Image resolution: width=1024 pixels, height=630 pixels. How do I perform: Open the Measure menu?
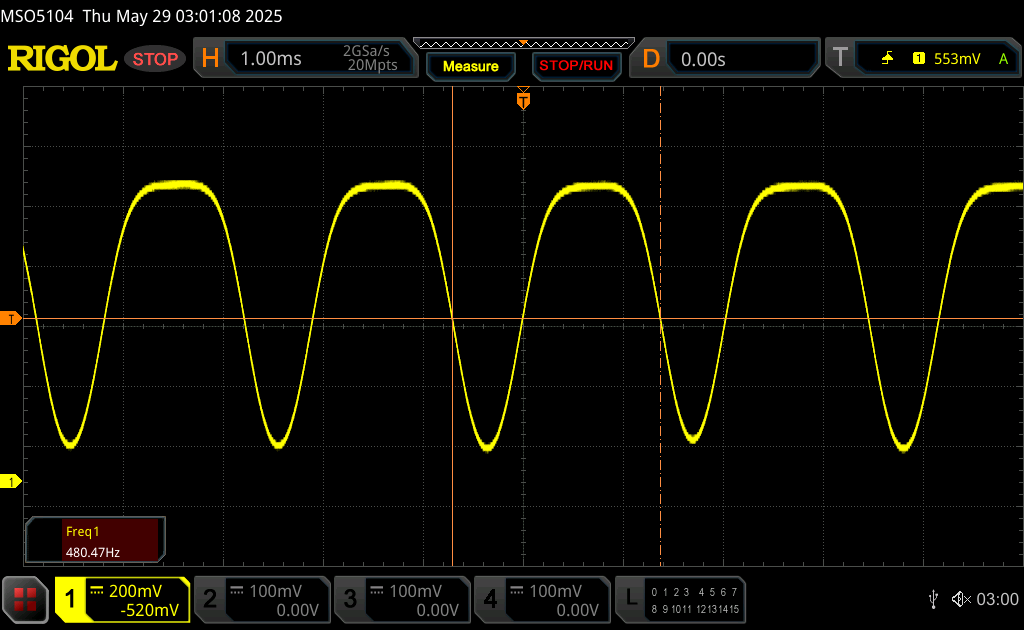click(471, 67)
